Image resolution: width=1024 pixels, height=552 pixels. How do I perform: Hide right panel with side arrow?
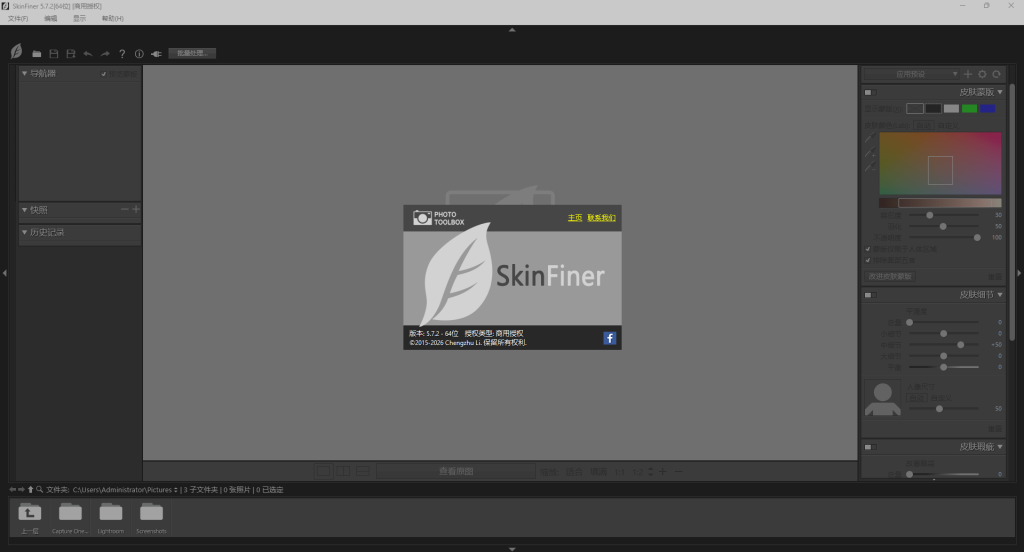1019,273
